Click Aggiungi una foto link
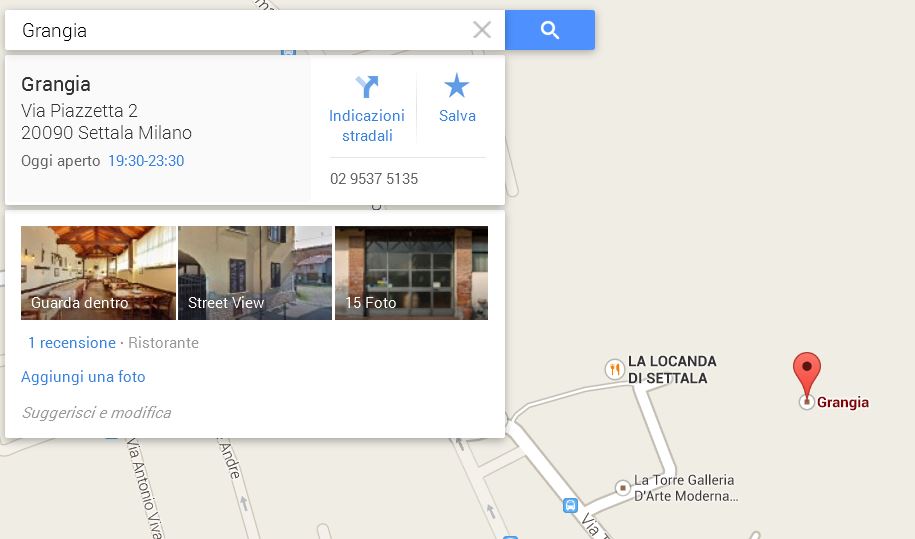The height and width of the screenshot is (539, 915). pos(83,377)
